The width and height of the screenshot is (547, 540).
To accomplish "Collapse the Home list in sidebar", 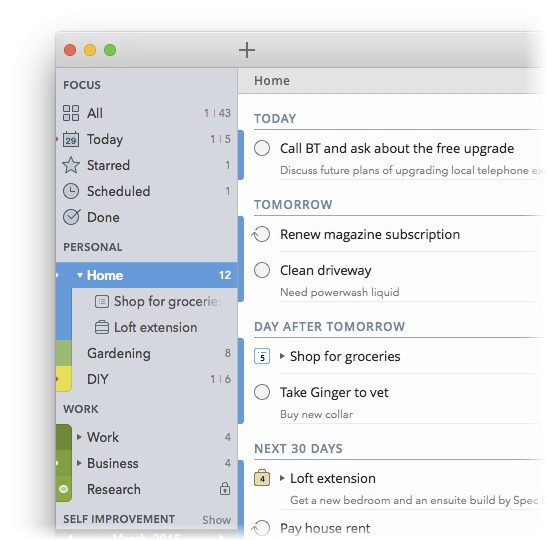I will click(x=80, y=275).
